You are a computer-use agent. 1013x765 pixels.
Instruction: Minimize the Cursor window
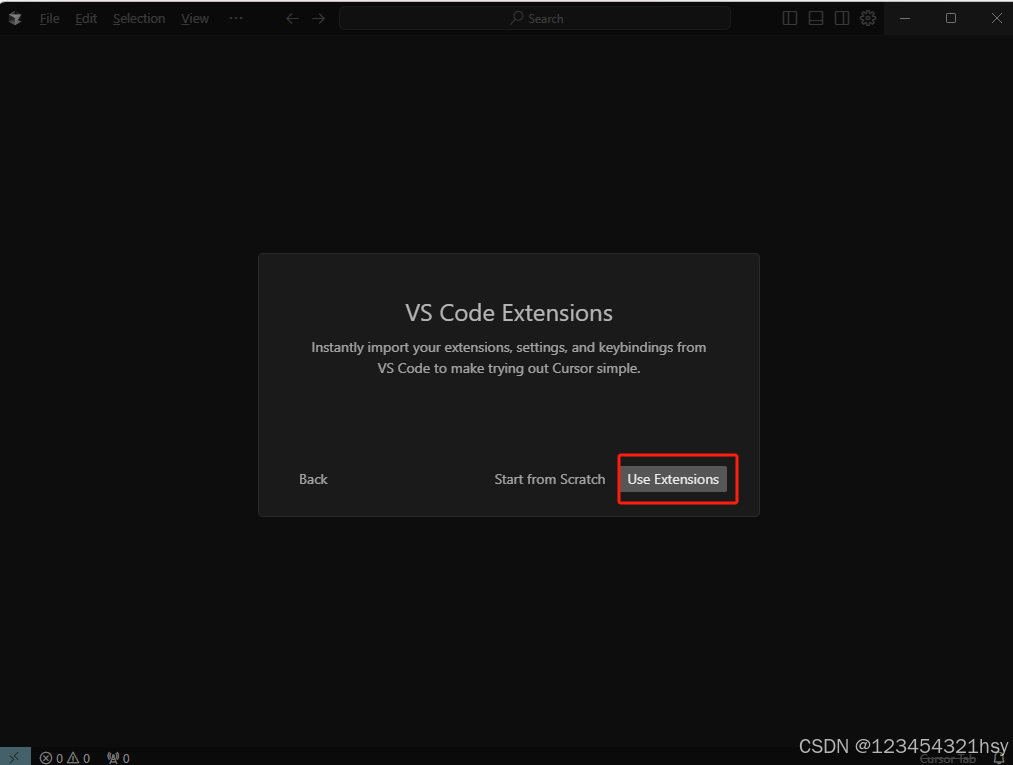(x=905, y=18)
